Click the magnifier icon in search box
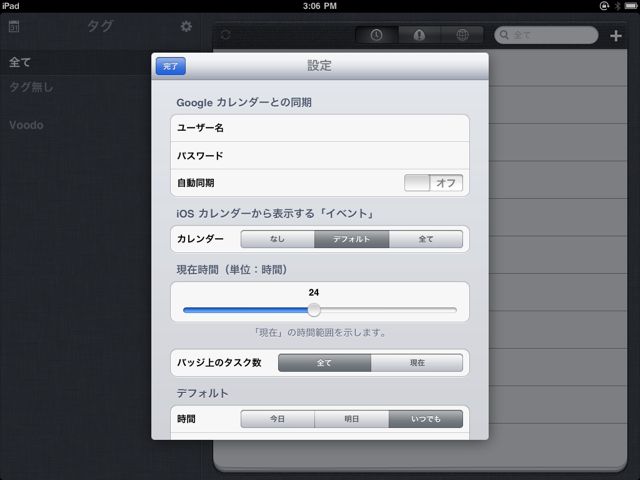The height and width of the screenshot is (480, 640). tap(504, 35)
